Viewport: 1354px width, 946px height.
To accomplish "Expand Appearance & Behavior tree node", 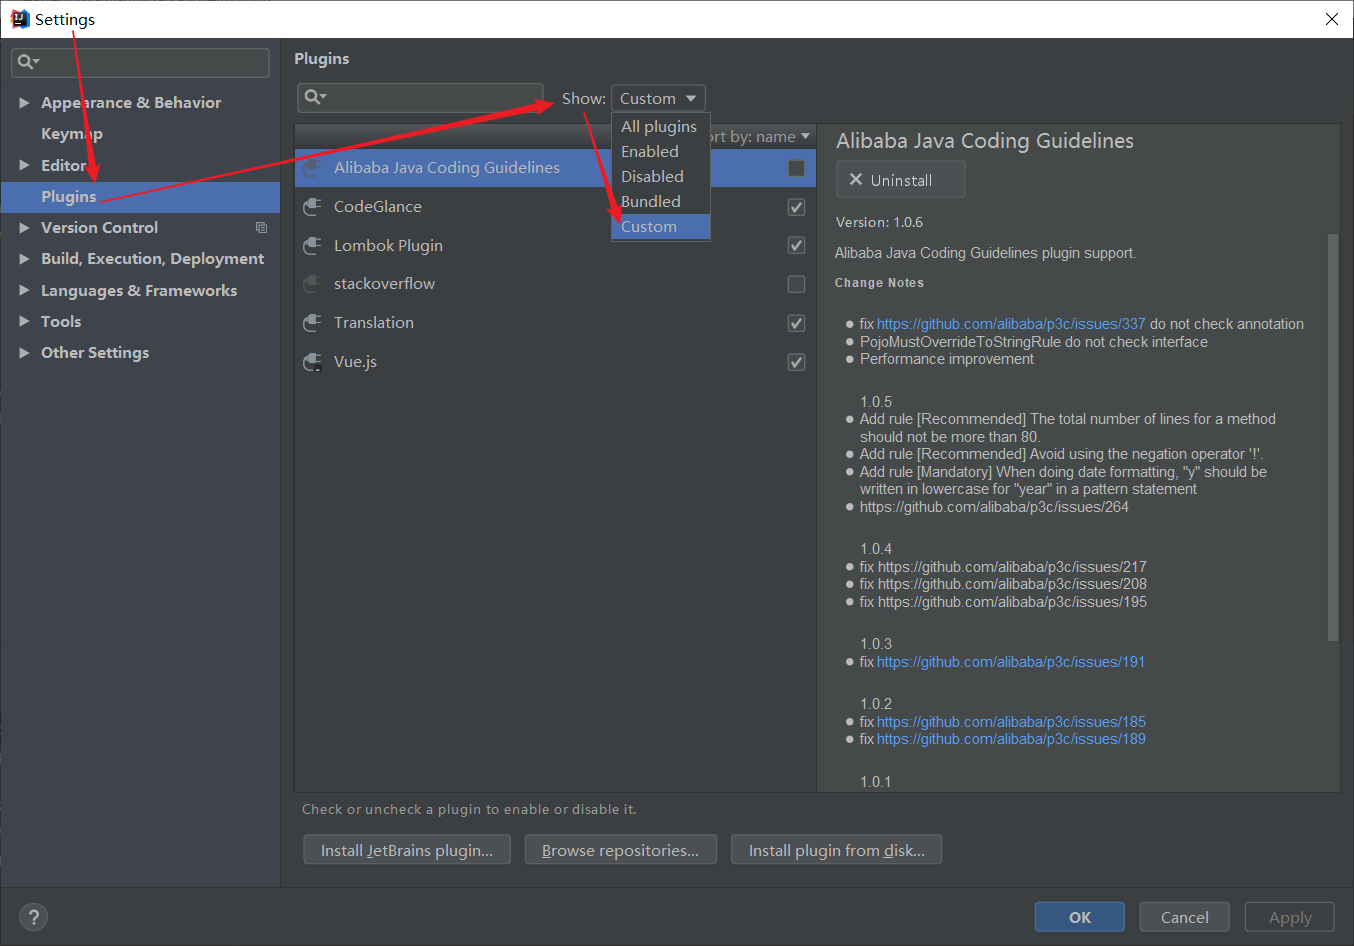I will (x=24, y=103).
